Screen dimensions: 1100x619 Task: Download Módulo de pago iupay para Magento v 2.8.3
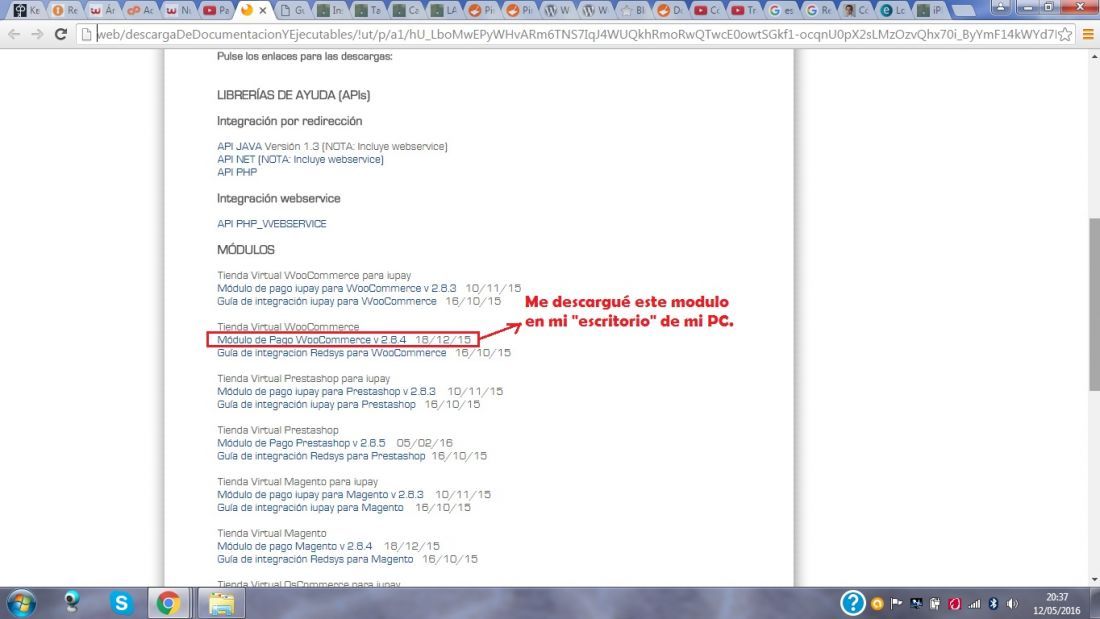(x=321, y=495)
